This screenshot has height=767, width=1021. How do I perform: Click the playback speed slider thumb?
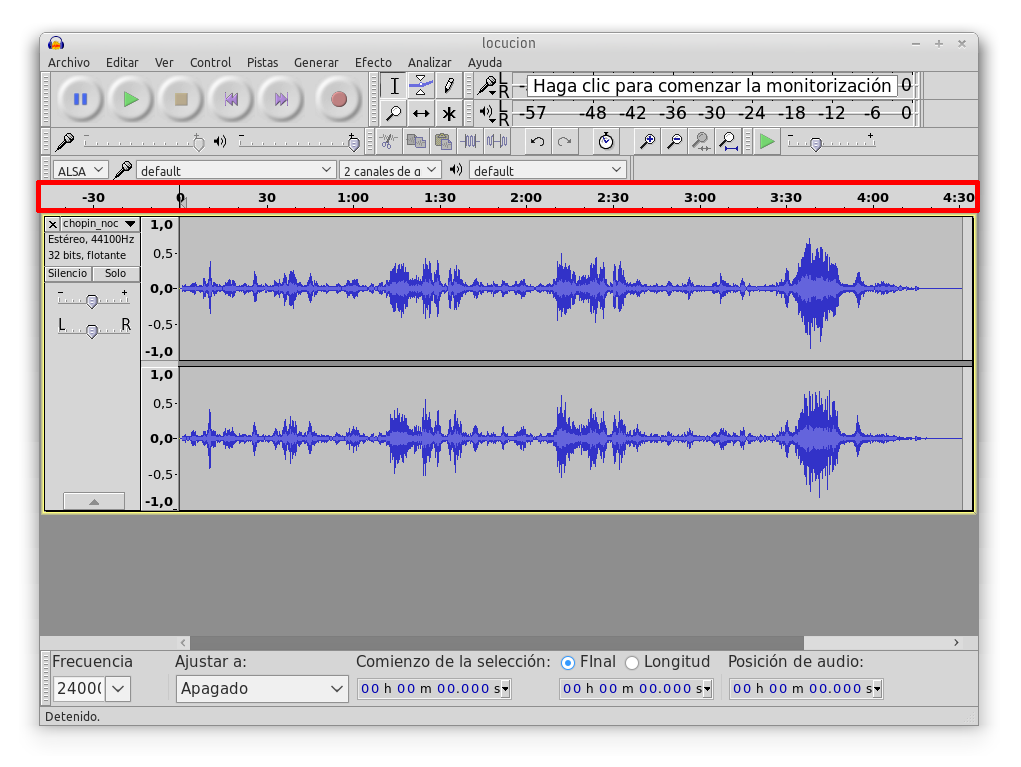[815, 144]
